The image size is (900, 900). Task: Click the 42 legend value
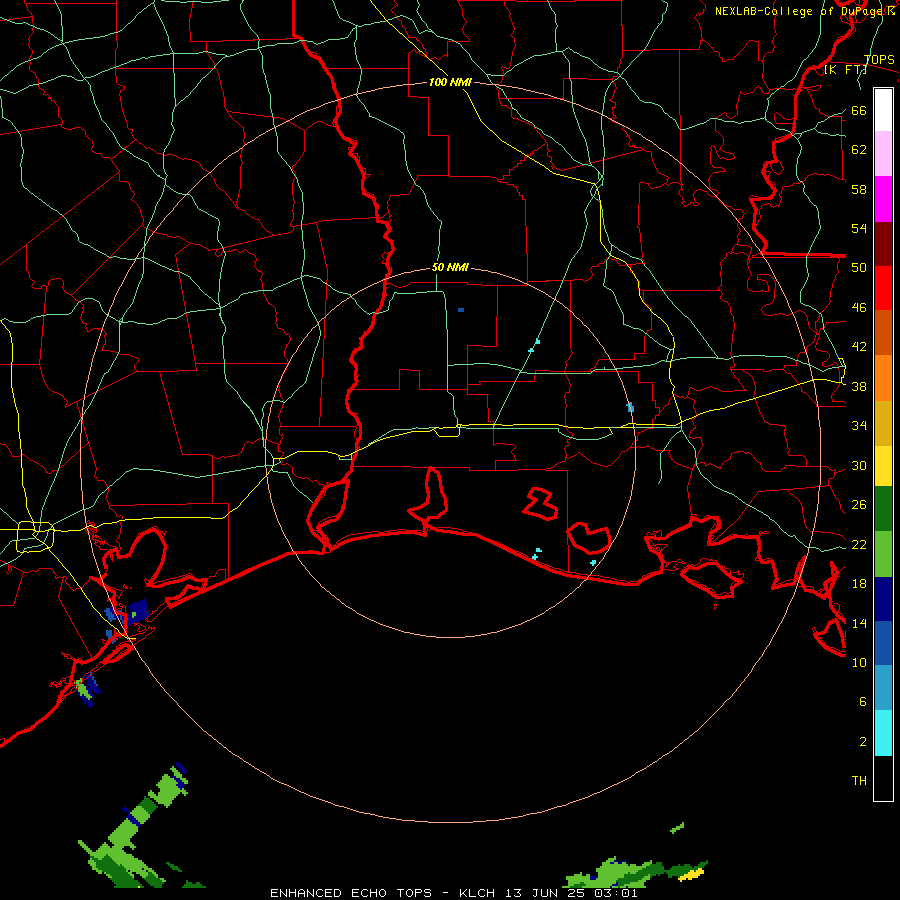pos(859,347)
